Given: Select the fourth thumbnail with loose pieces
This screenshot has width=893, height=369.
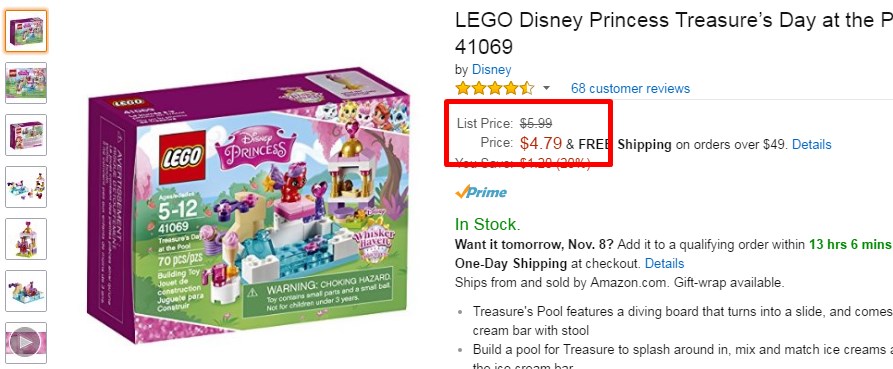Looking at the screenshot, I should 26,187.
